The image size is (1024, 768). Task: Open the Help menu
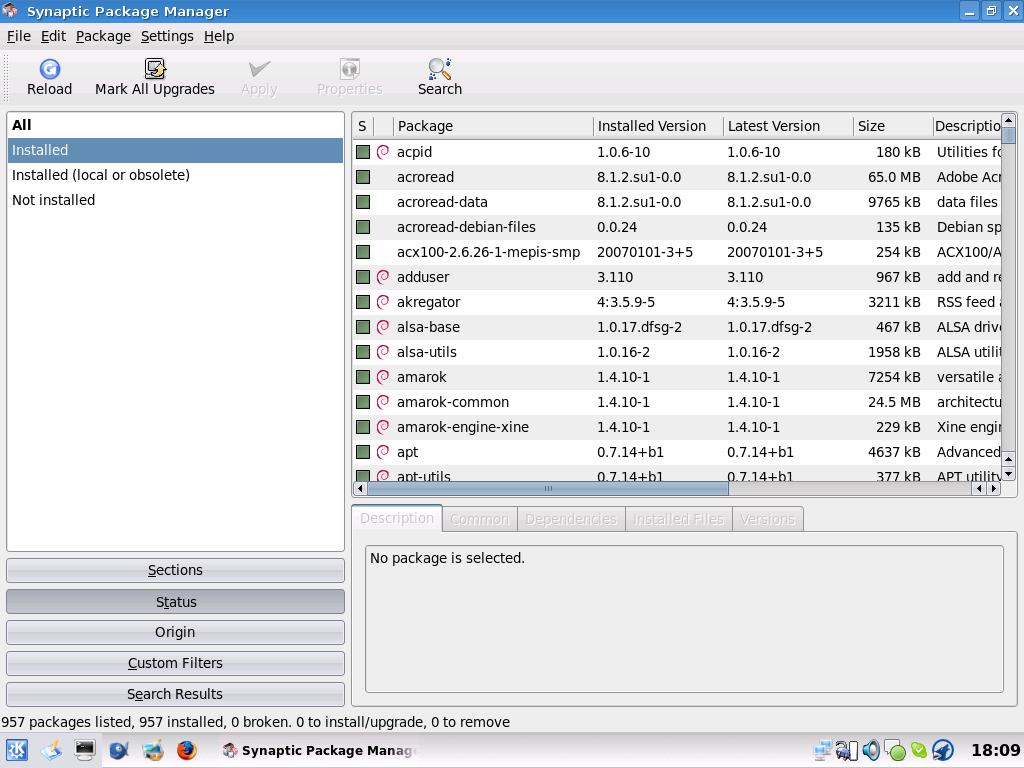click(219, 37)
